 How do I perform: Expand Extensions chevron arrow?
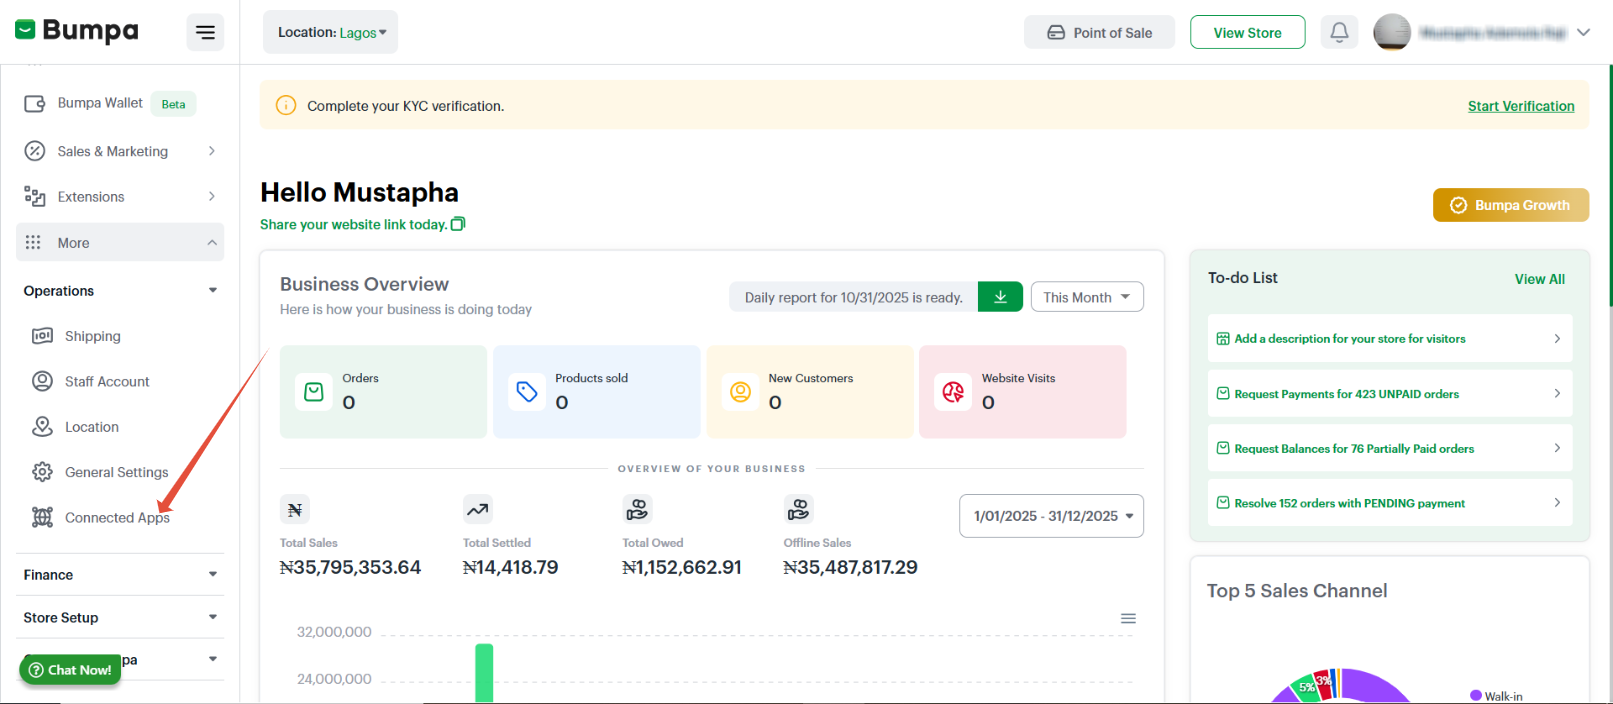(x=211, y=196)
